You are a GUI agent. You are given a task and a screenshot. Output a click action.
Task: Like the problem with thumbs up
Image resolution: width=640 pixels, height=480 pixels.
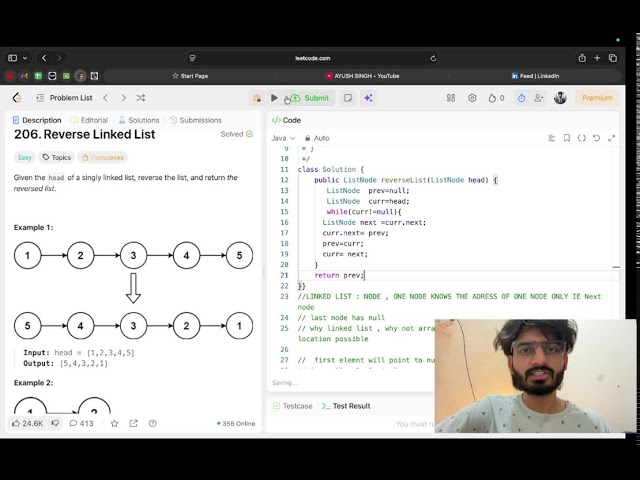27,424
